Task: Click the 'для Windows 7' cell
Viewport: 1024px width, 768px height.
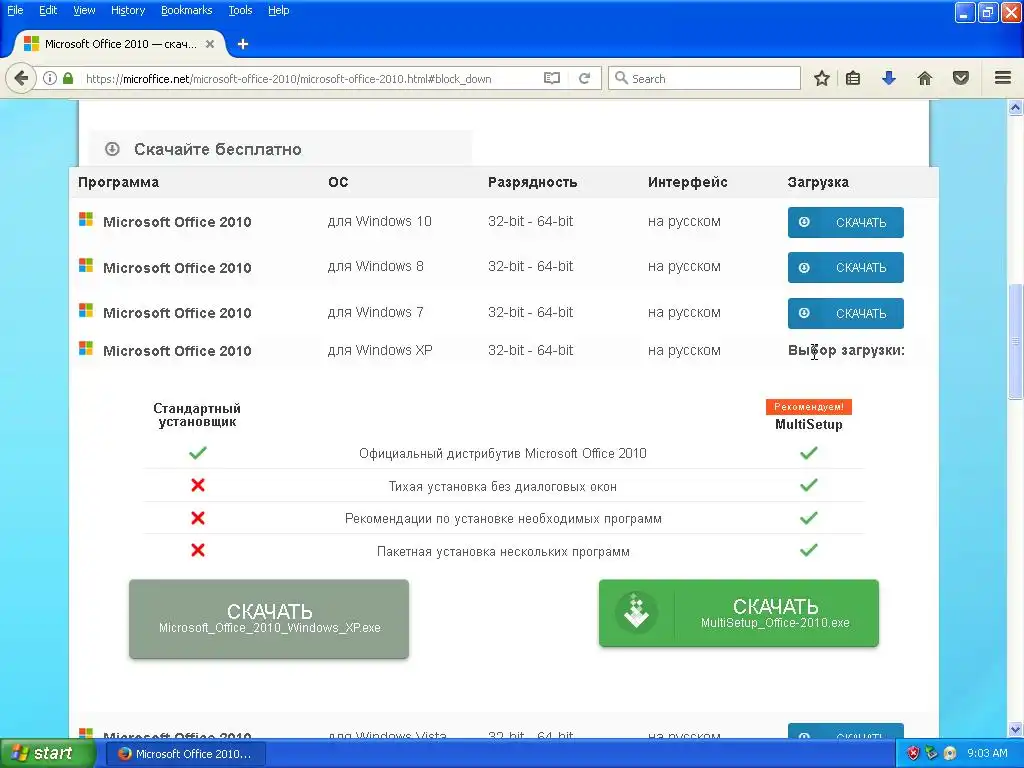Action: point(376,313)
